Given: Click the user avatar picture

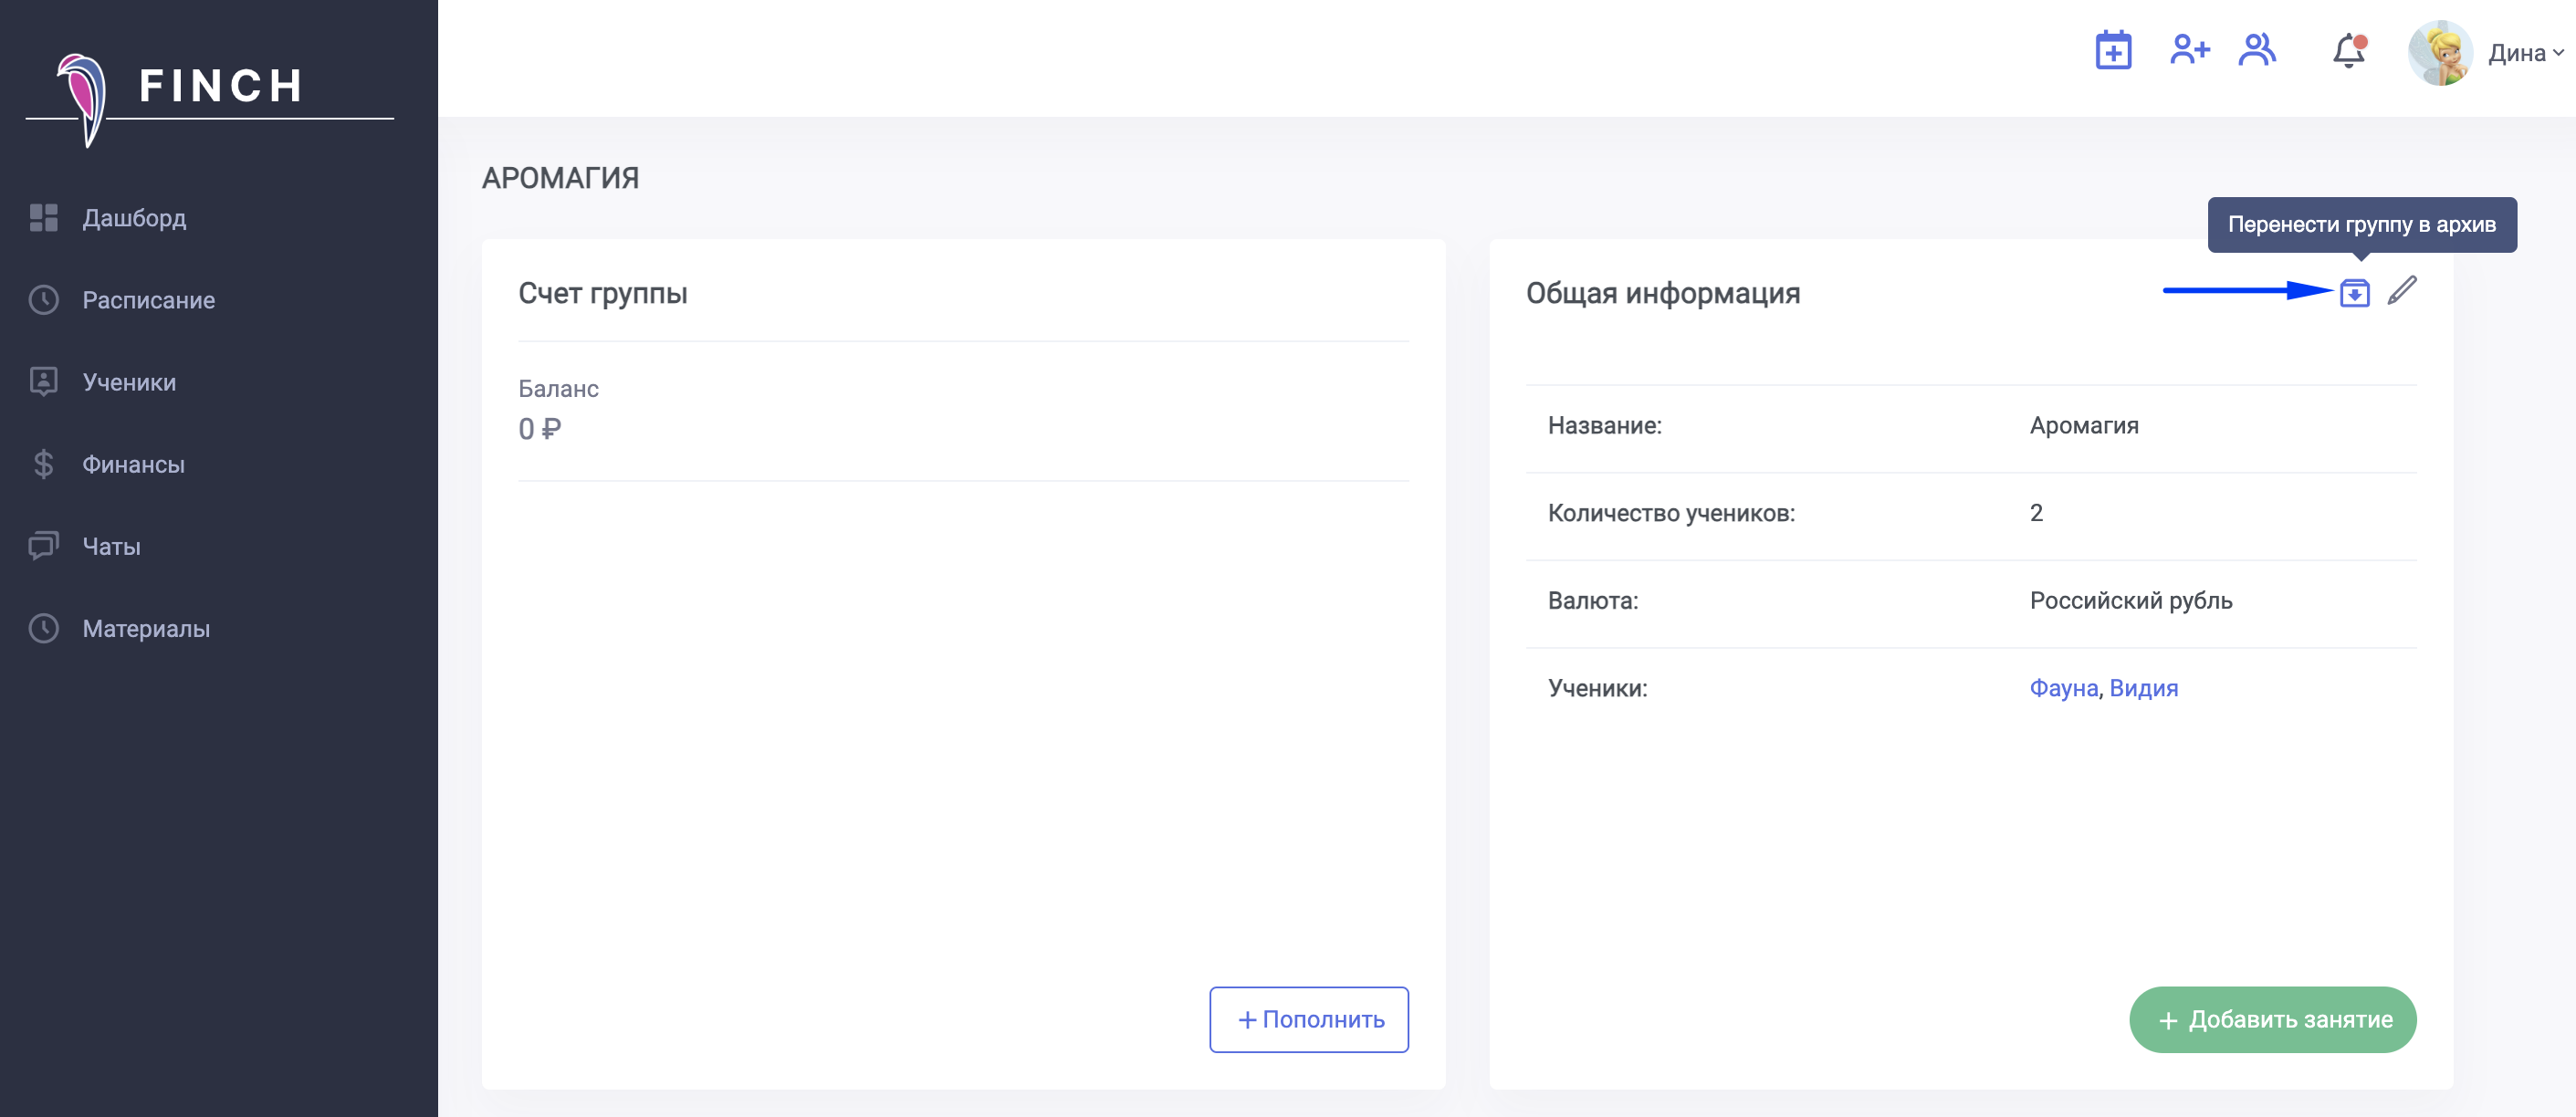Looking at the screenshot, I should [2440, 53].
